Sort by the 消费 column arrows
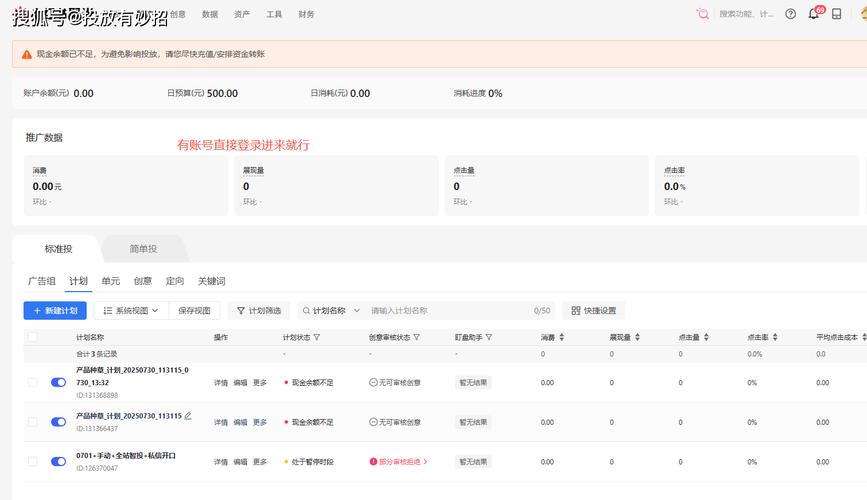Image resolution: width=867 pixels, height=500 pixels. 562,337
